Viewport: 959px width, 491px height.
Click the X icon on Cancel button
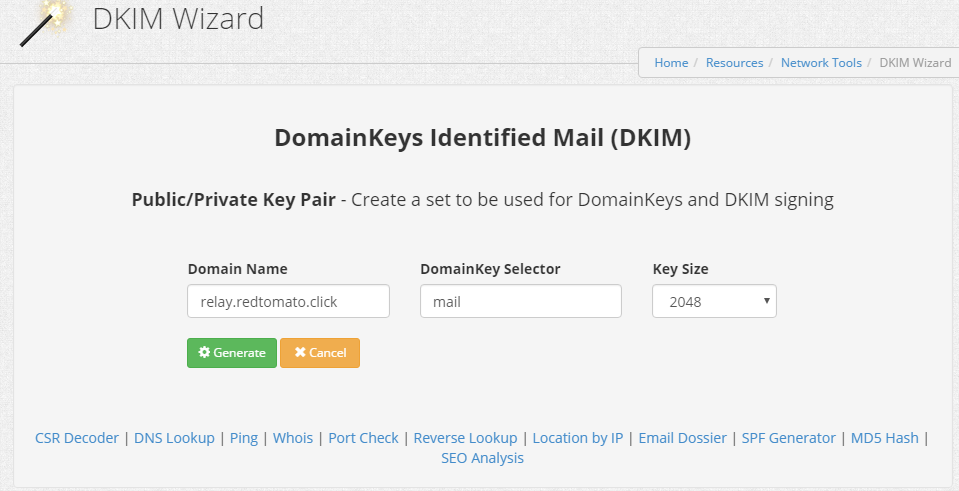point(300,352)
